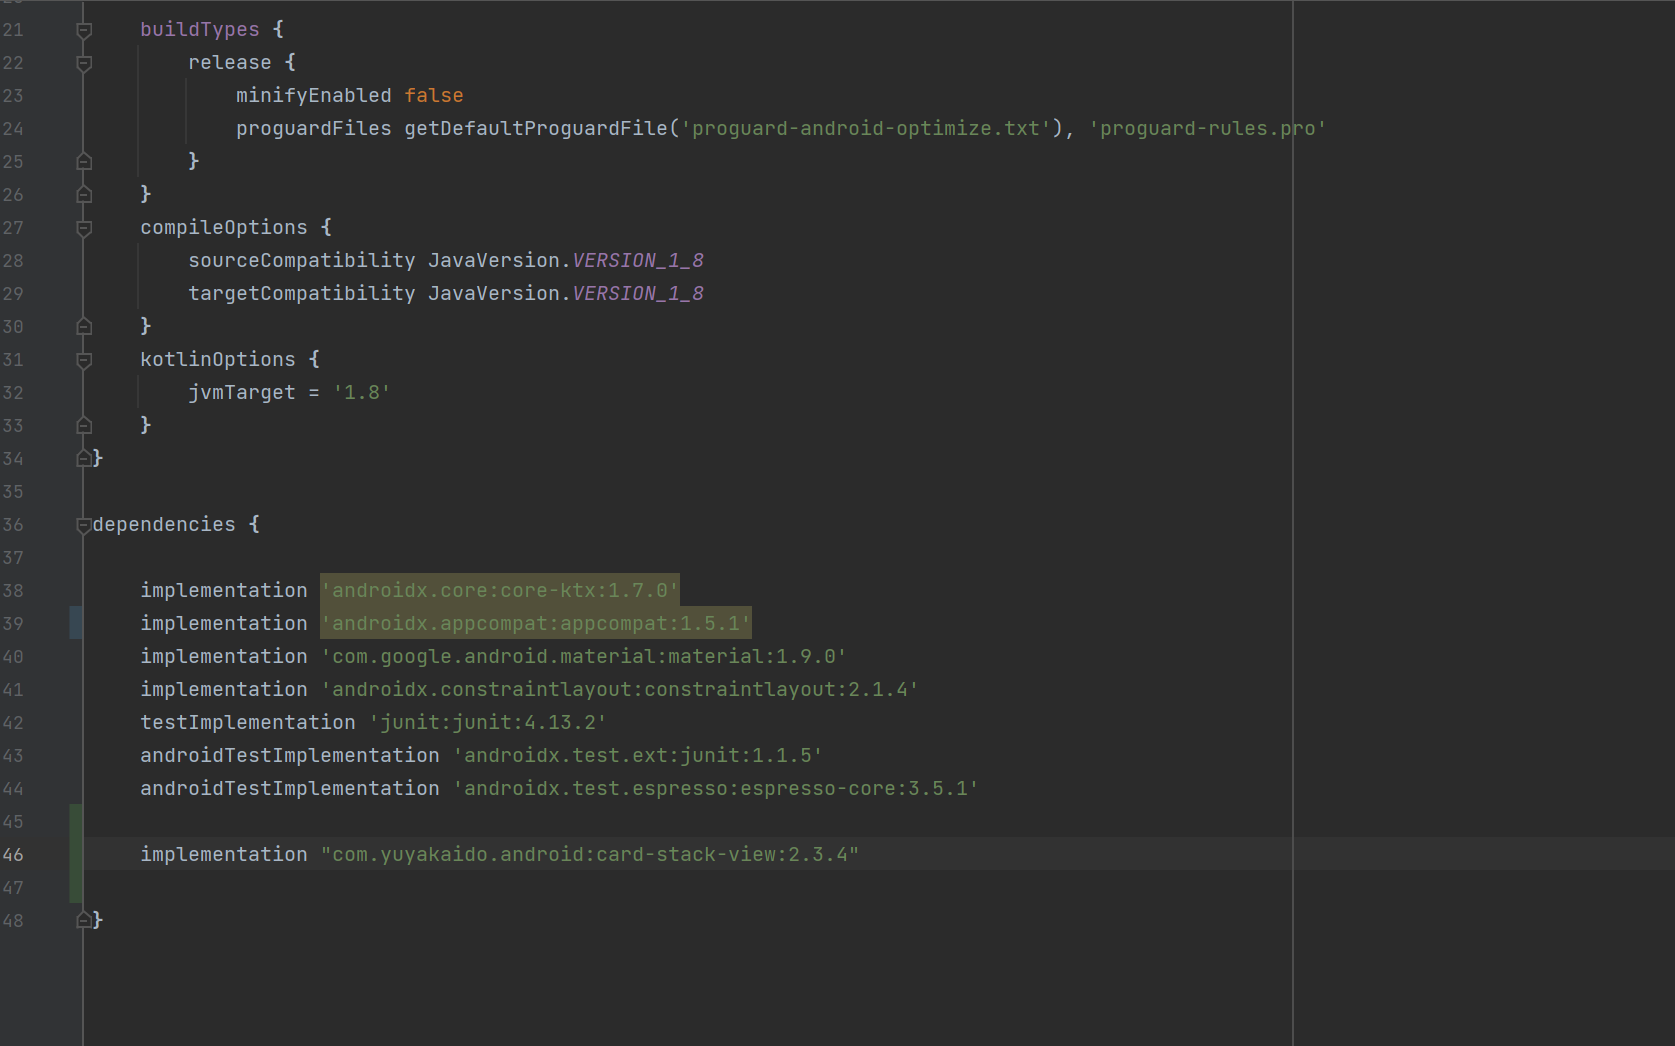This screenshot has height=1046, width=1675.
Task: Click sourceCompatibility on line 28
Action: click(x=302, y=260)
